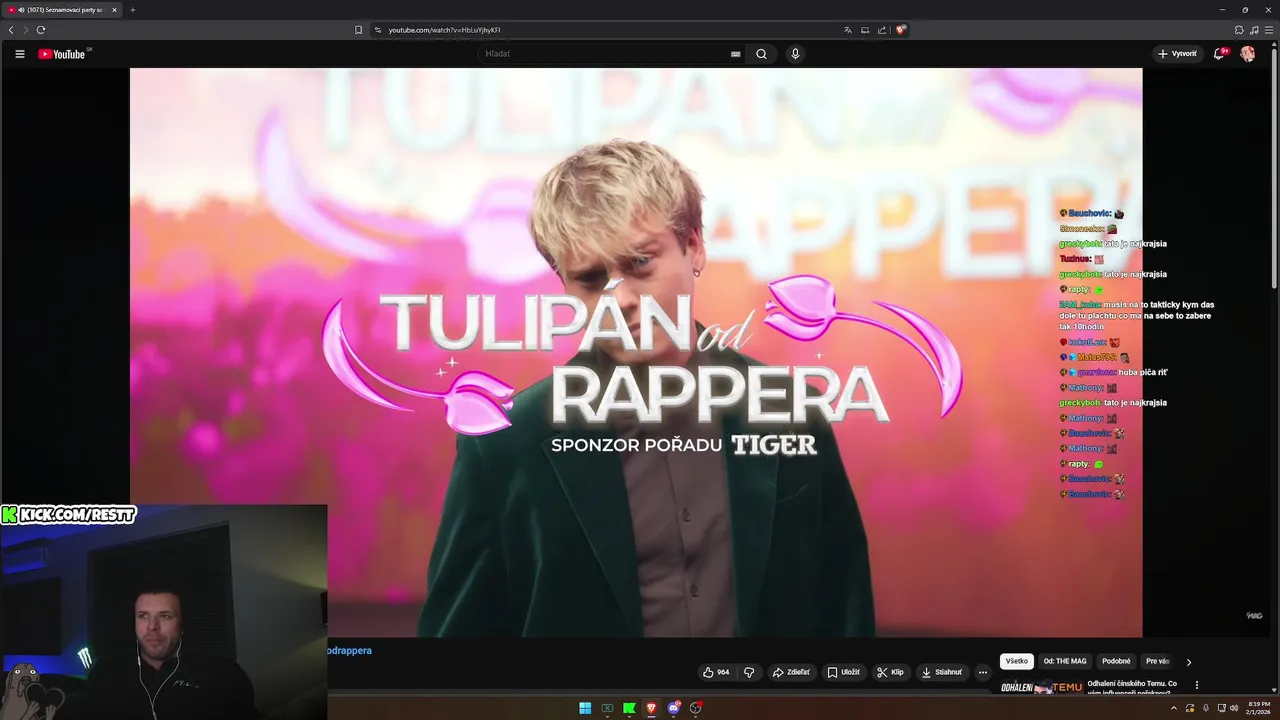Share this page from the address bar
Image resolution: width=1280 pixels, height=720 pixels.
882,30
